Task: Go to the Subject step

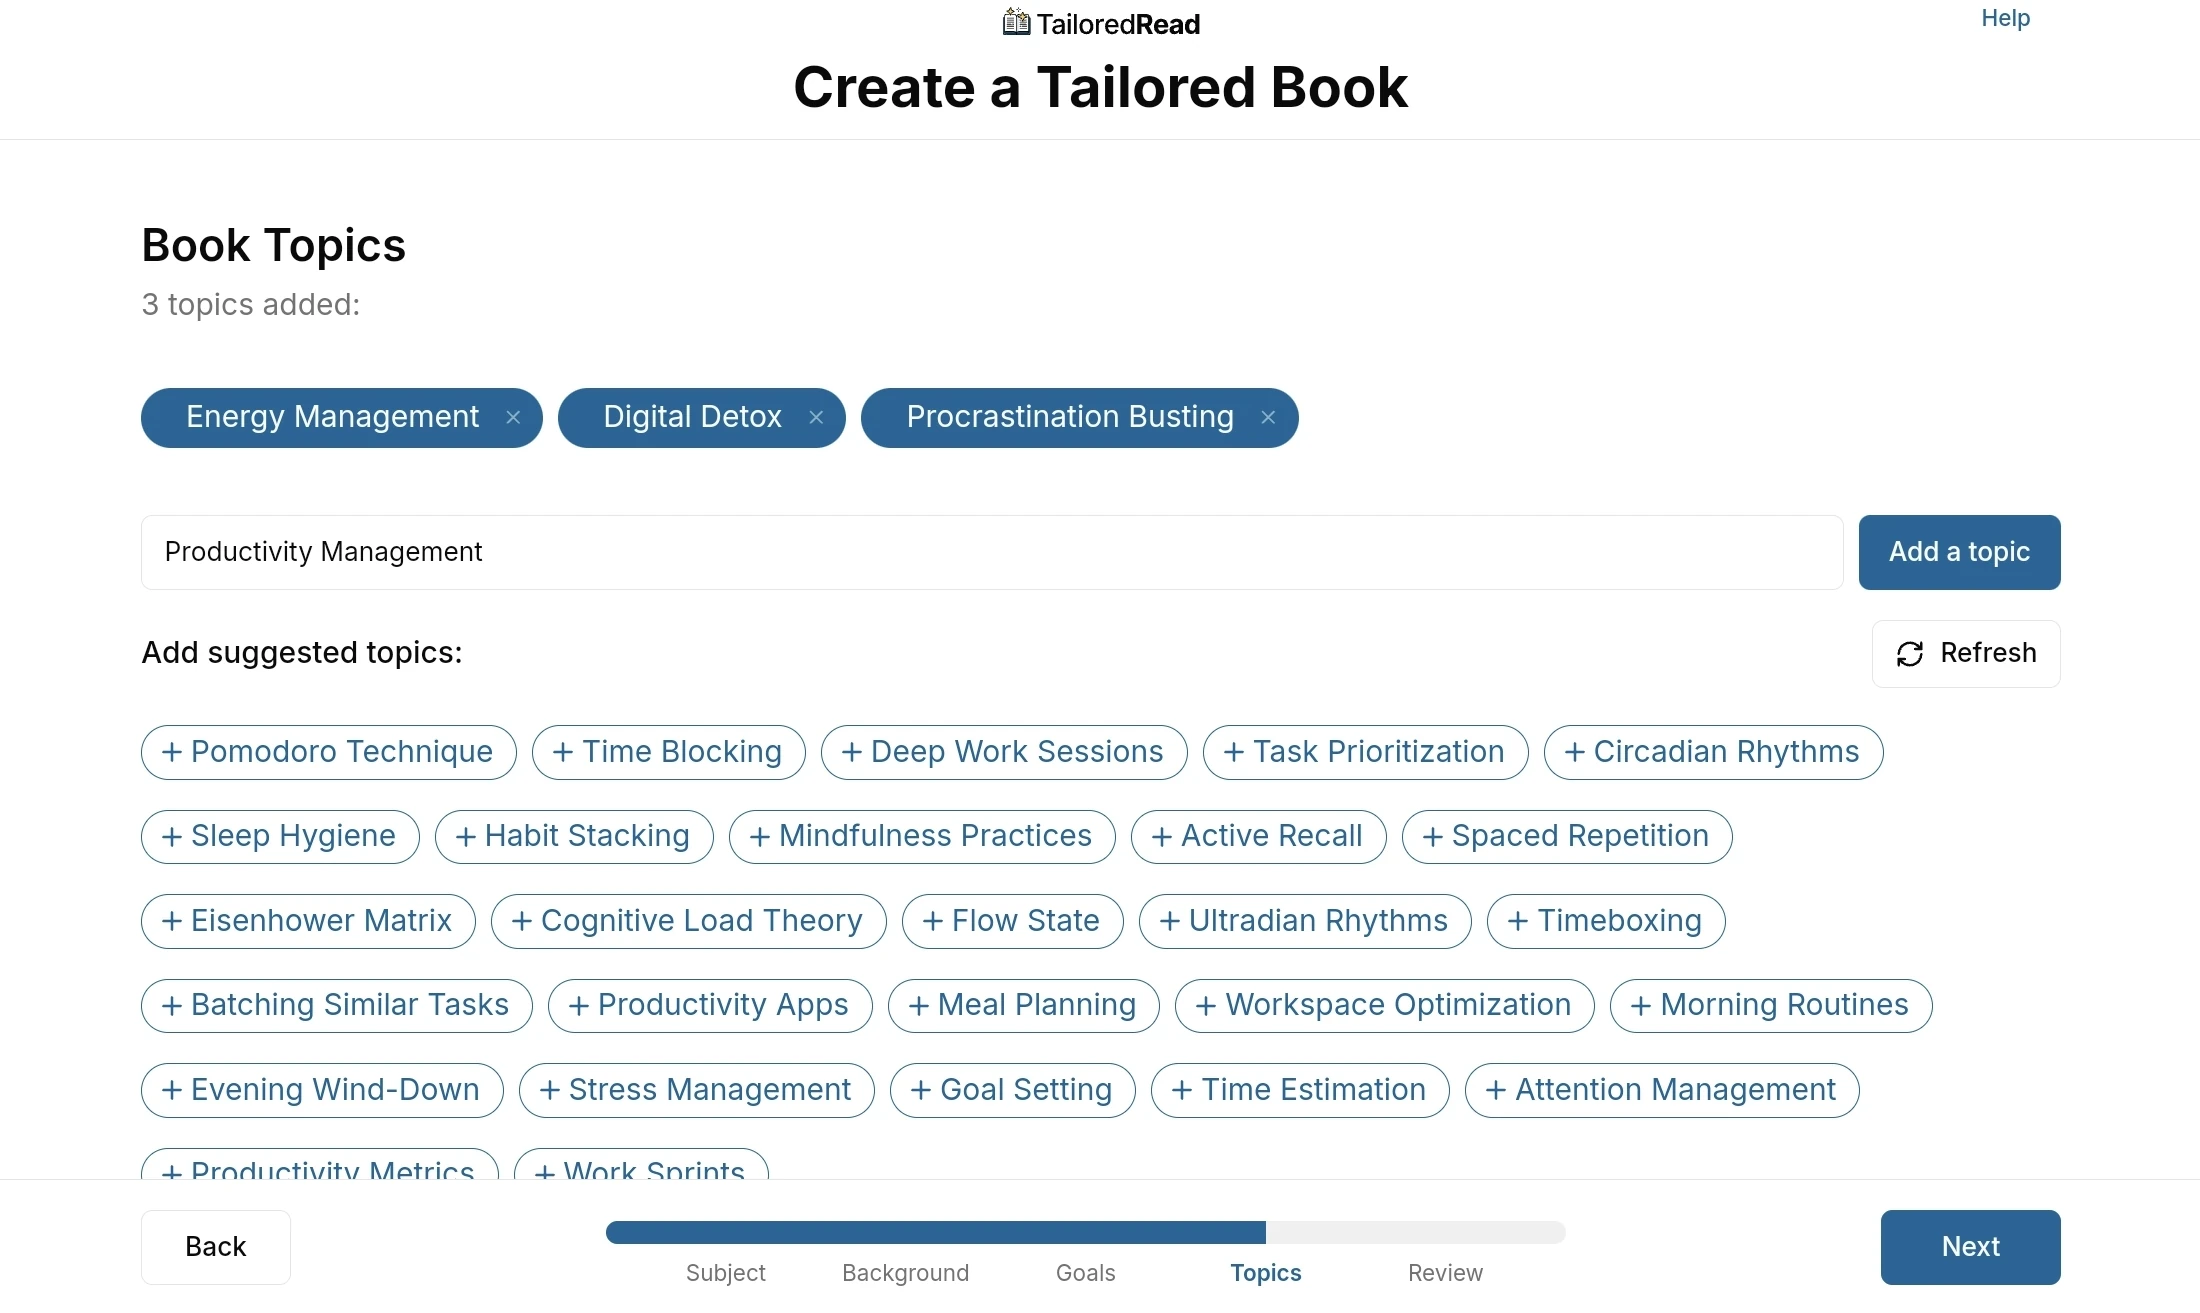Action: click(x=725, y=1273)
